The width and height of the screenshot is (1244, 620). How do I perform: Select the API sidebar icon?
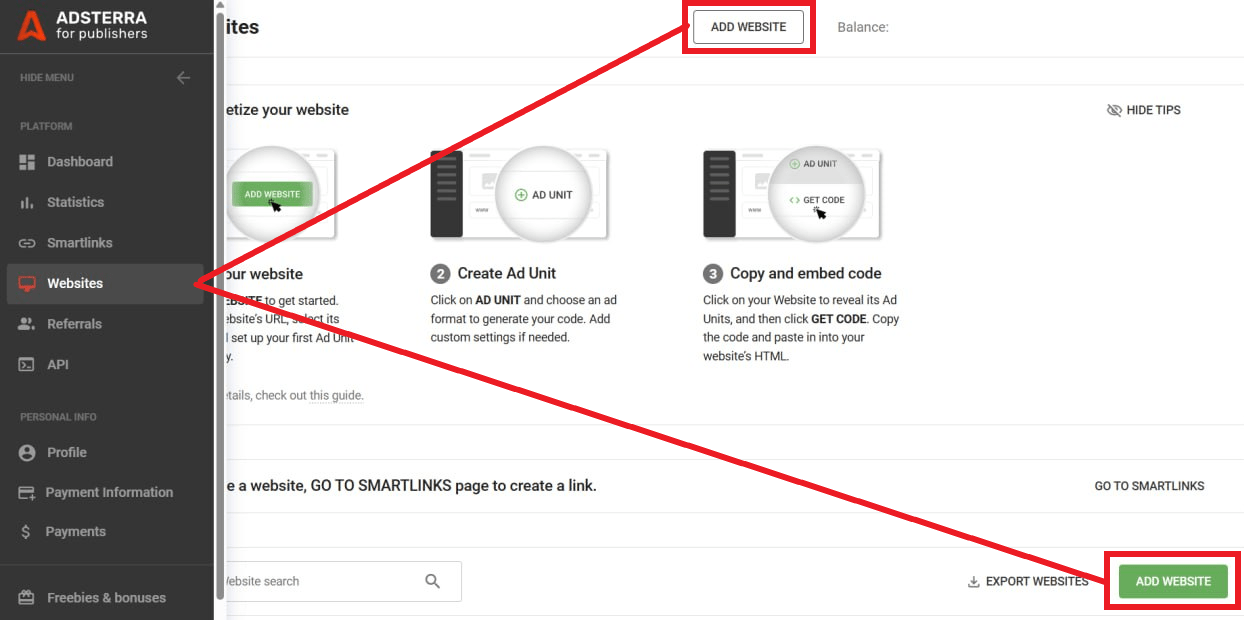24,364
